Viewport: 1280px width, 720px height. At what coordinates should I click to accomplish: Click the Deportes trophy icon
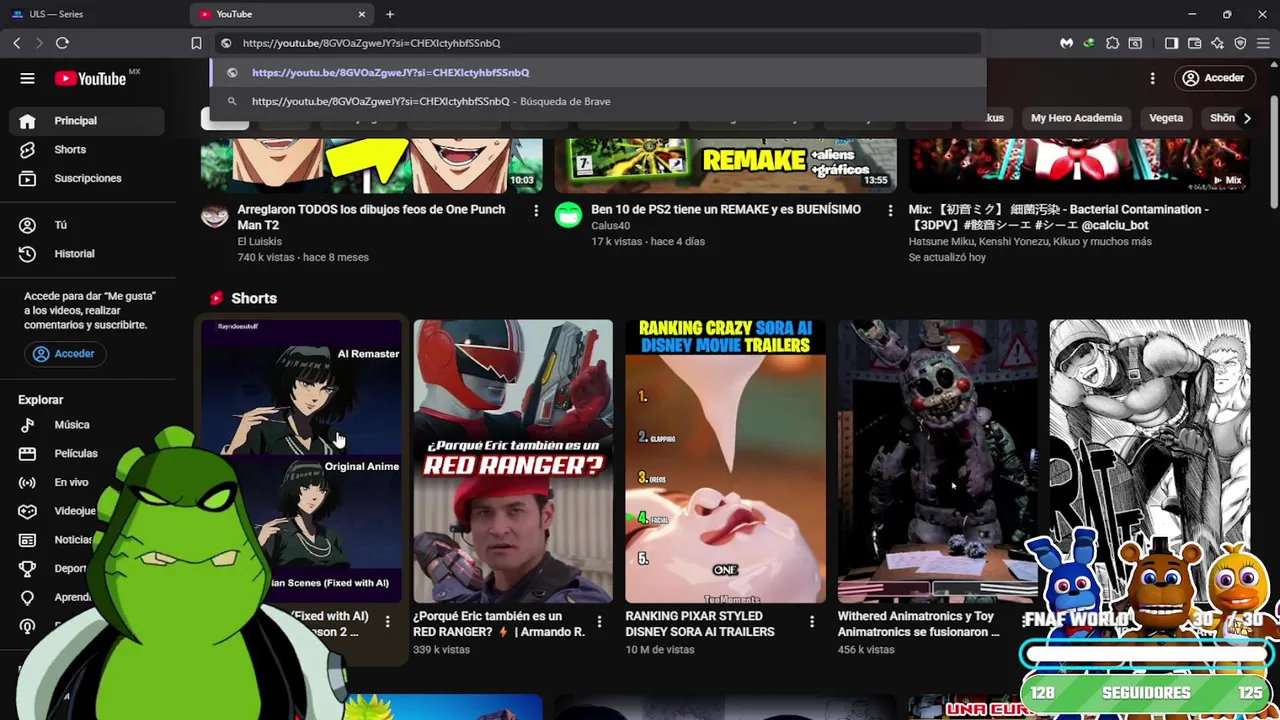(28, 569)
